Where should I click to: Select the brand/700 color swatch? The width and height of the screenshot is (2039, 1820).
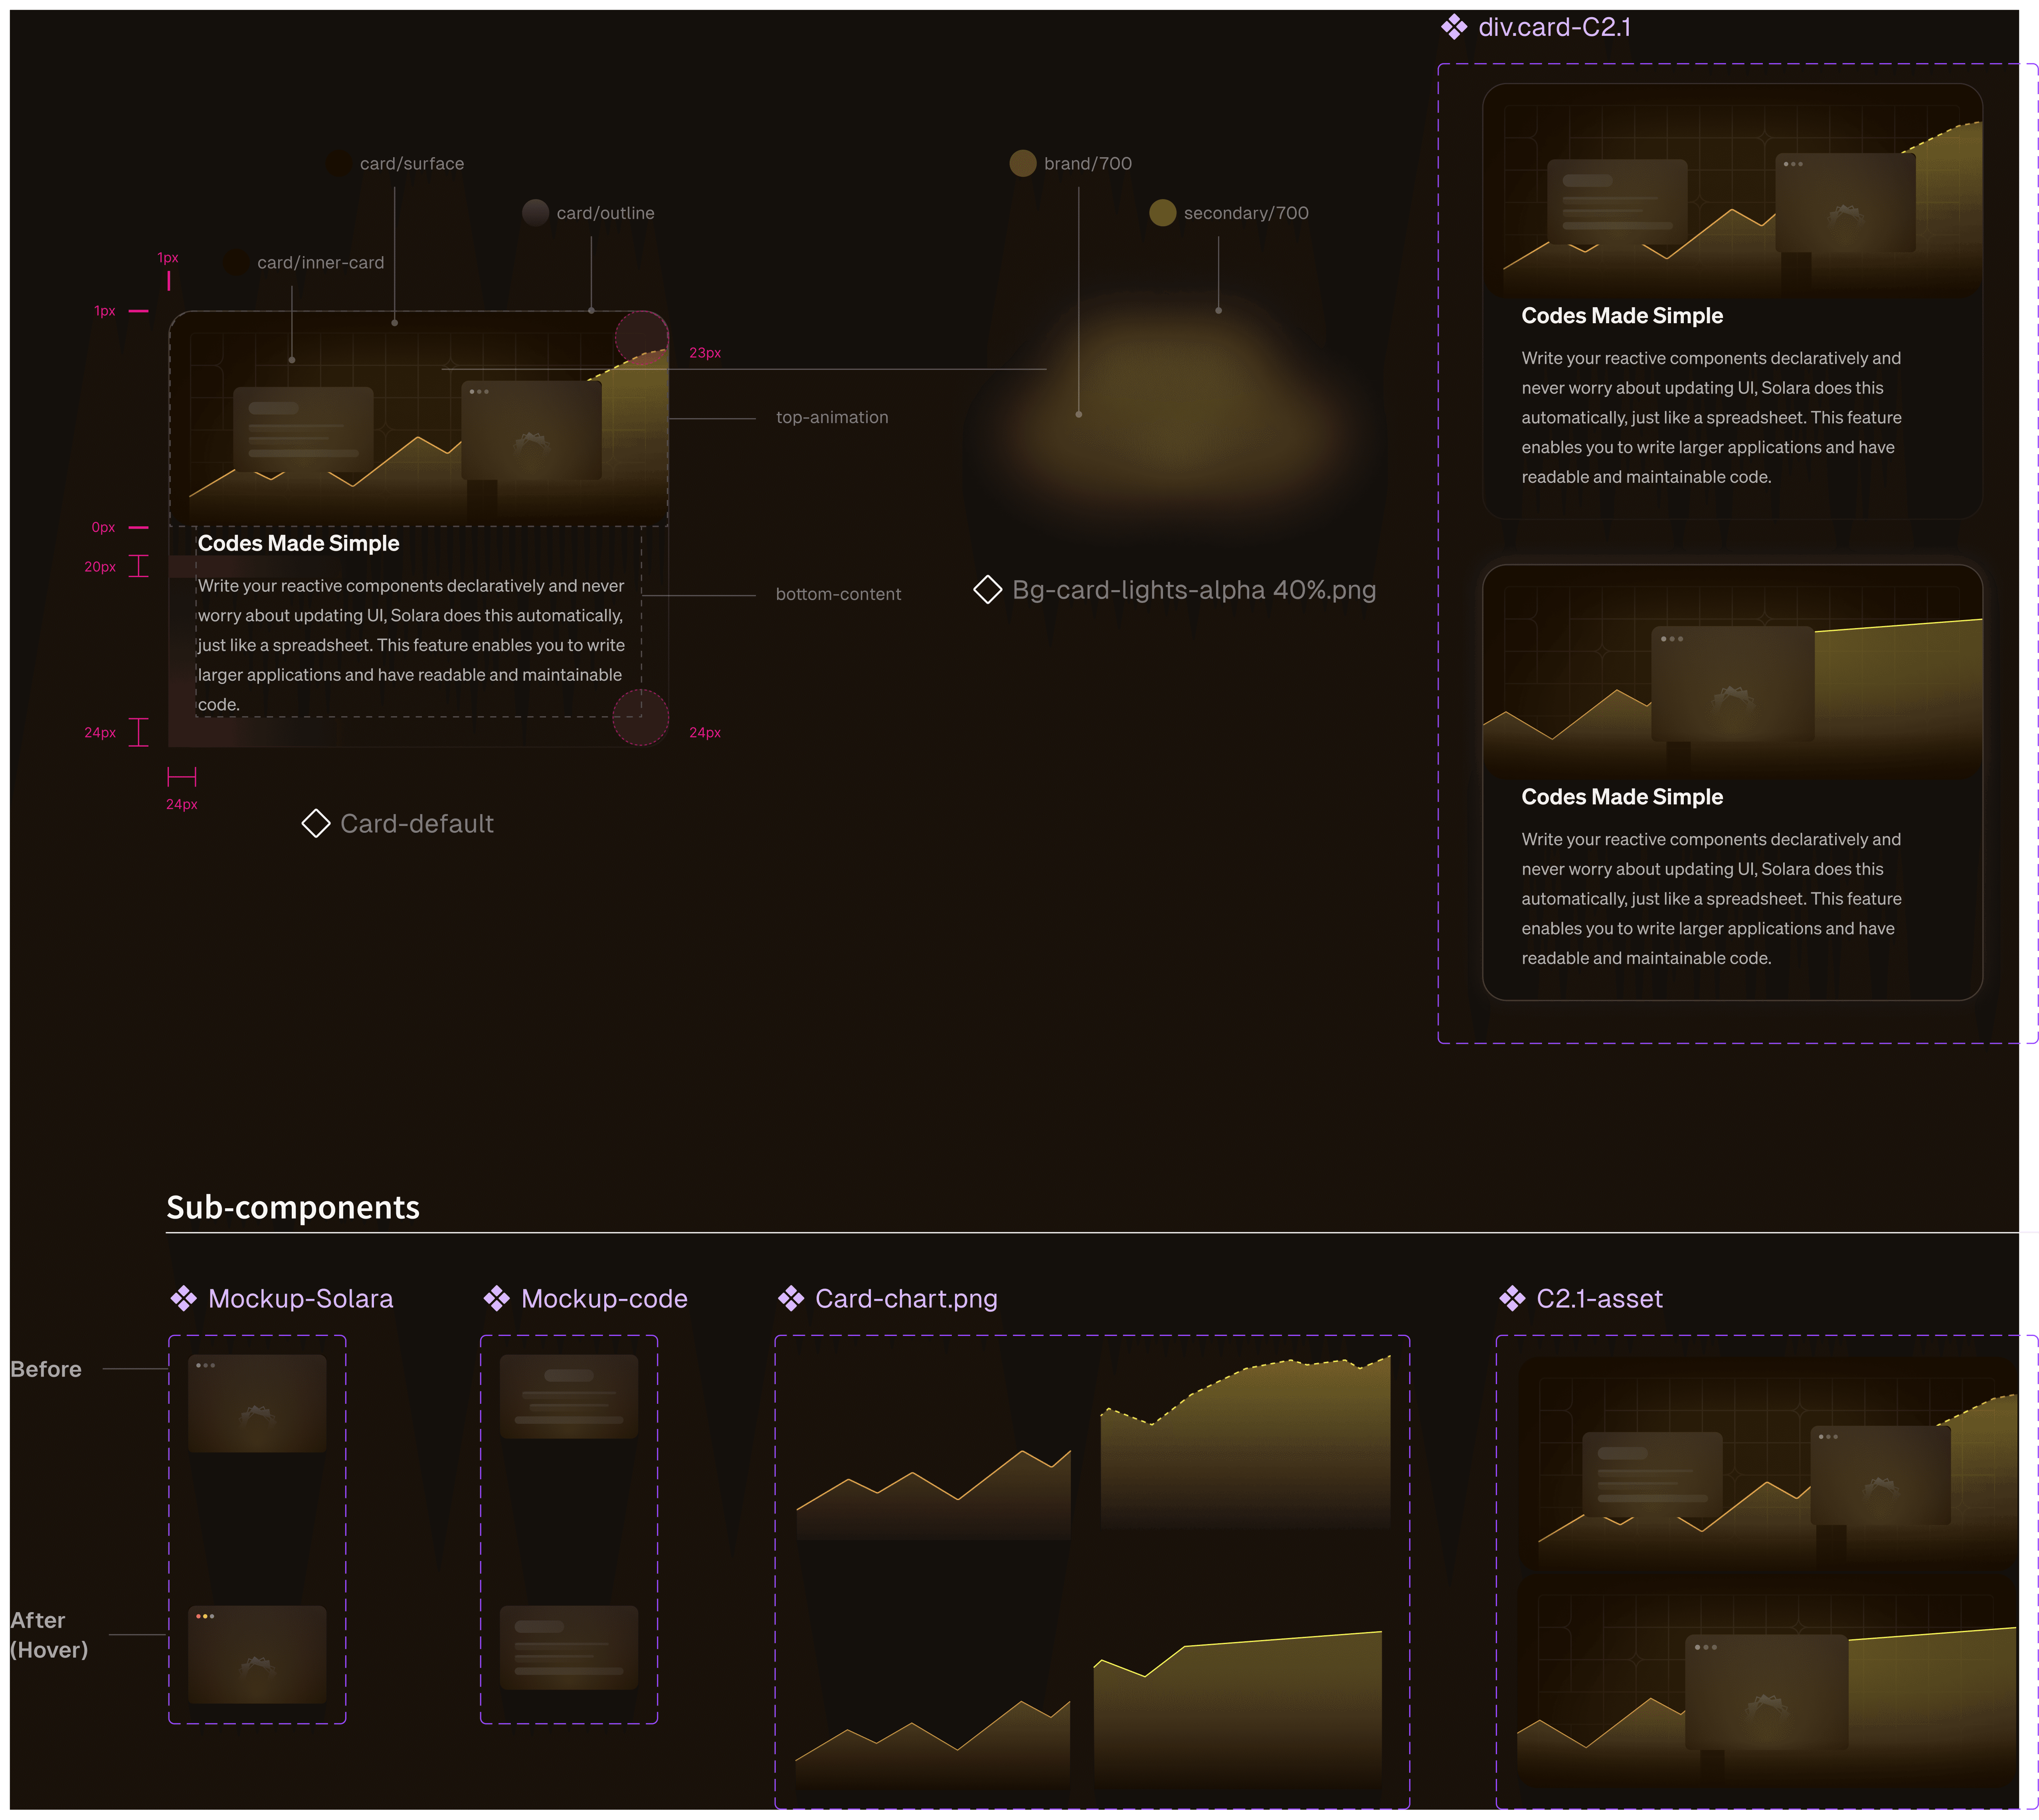[x=1022, y=163]
